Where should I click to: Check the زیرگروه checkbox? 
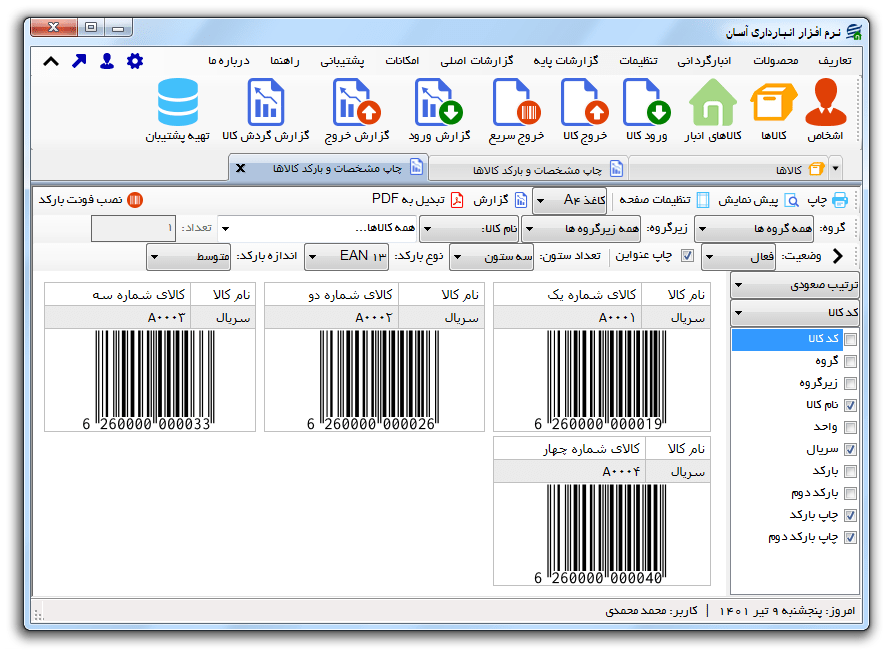point(850,384)
